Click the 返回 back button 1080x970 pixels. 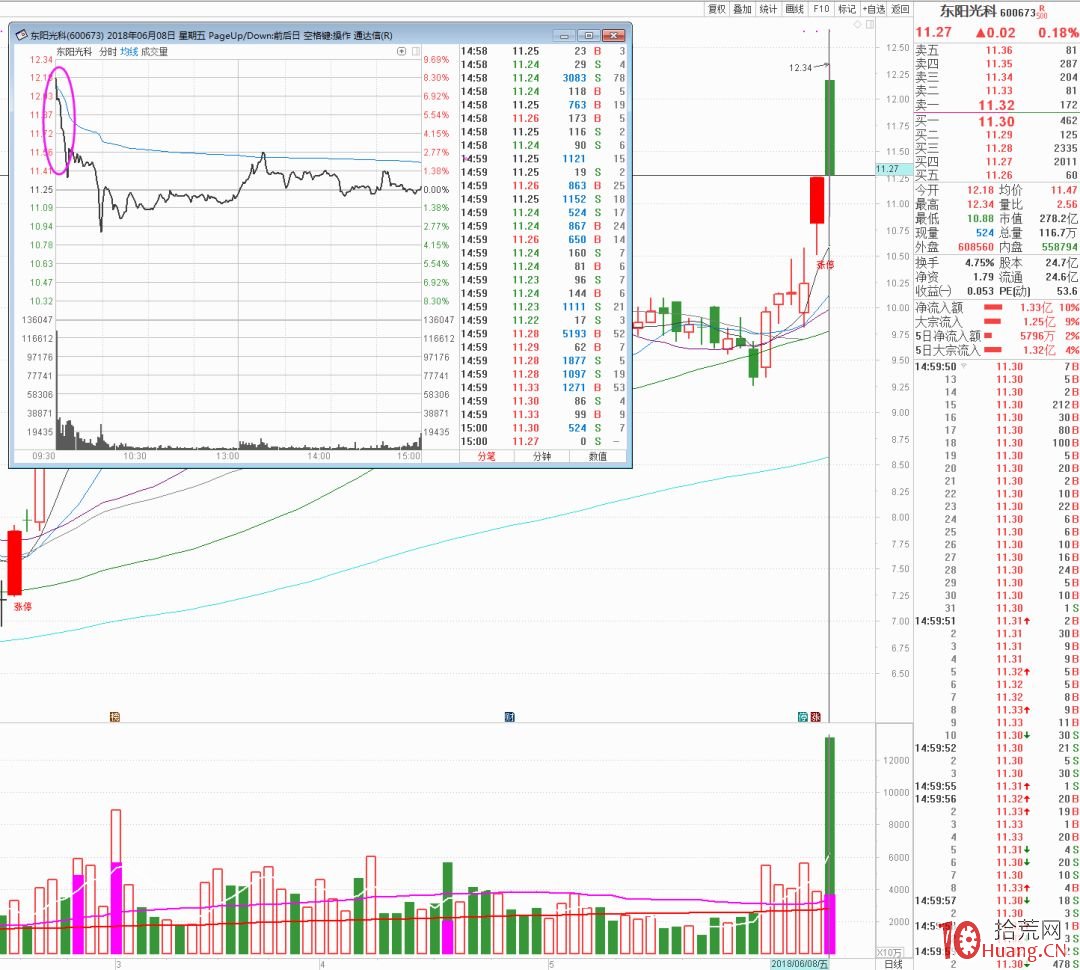coord(900,9)
